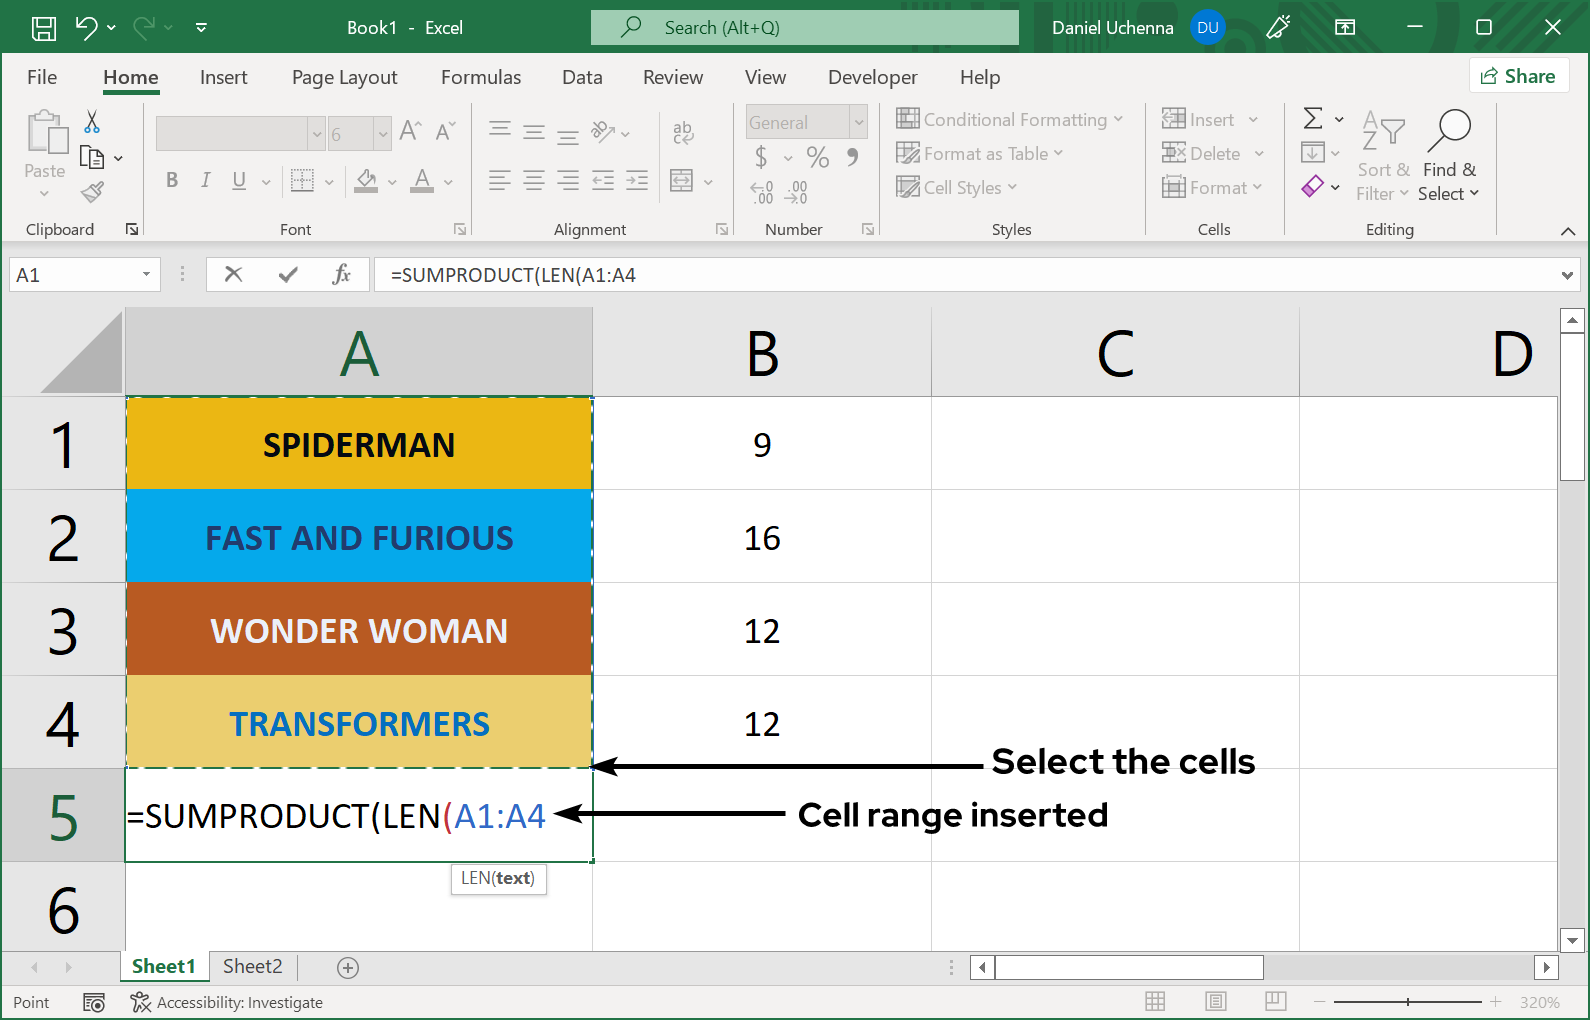This screenshot has width=1590, height=1020.
Task: Switch to Sheet2 tab
Action: tap(252, 966)
